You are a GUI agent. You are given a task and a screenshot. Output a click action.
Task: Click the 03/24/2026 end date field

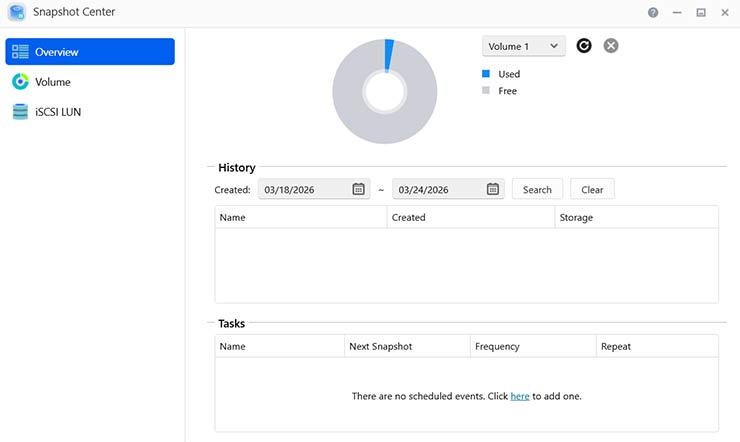pyautogui.click(x=438, y=189)
